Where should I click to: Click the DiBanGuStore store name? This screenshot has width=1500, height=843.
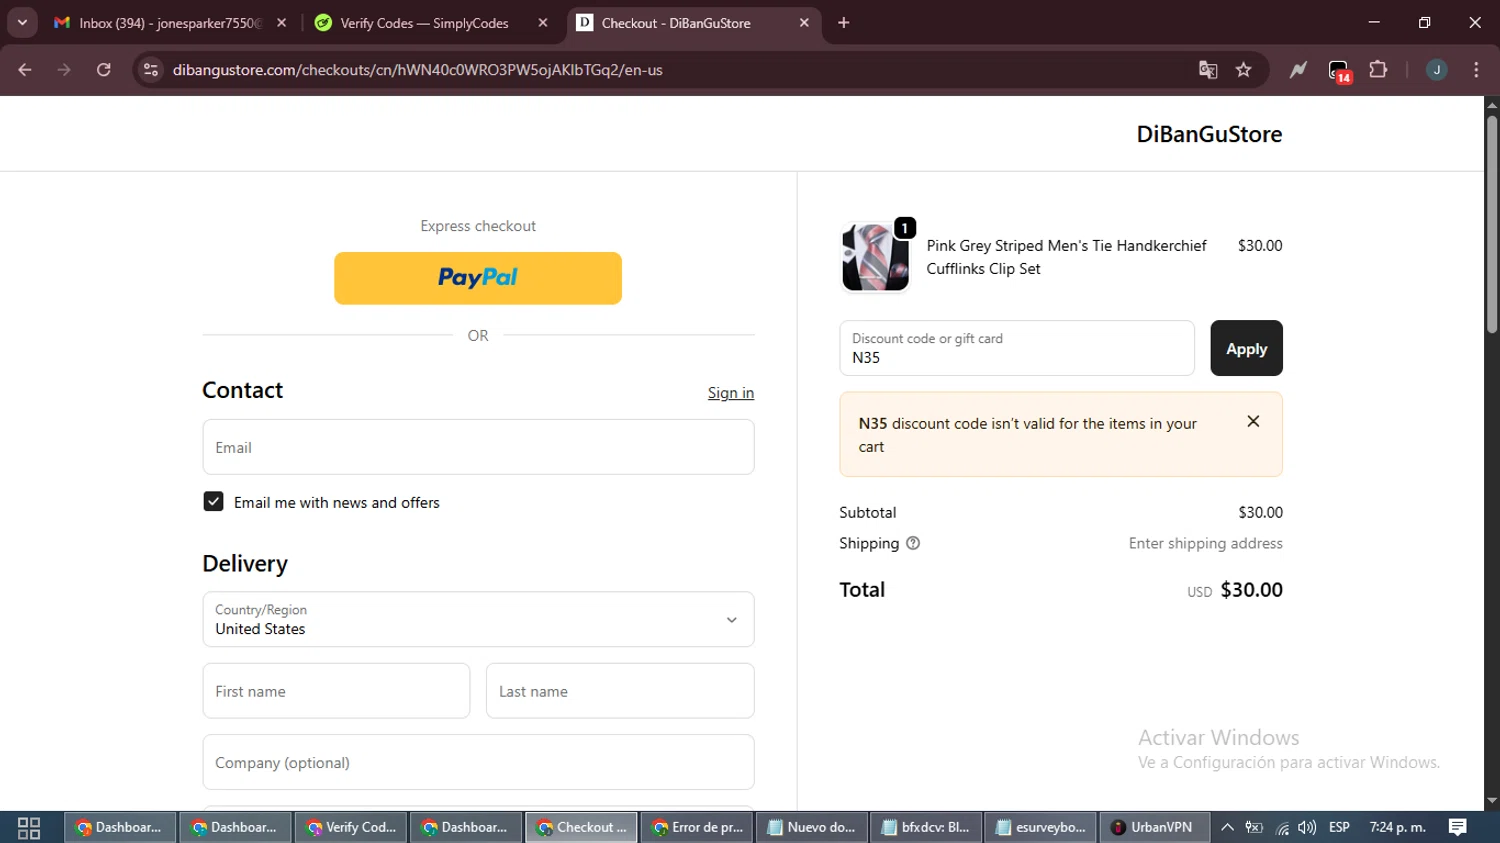coord(1209,134)
